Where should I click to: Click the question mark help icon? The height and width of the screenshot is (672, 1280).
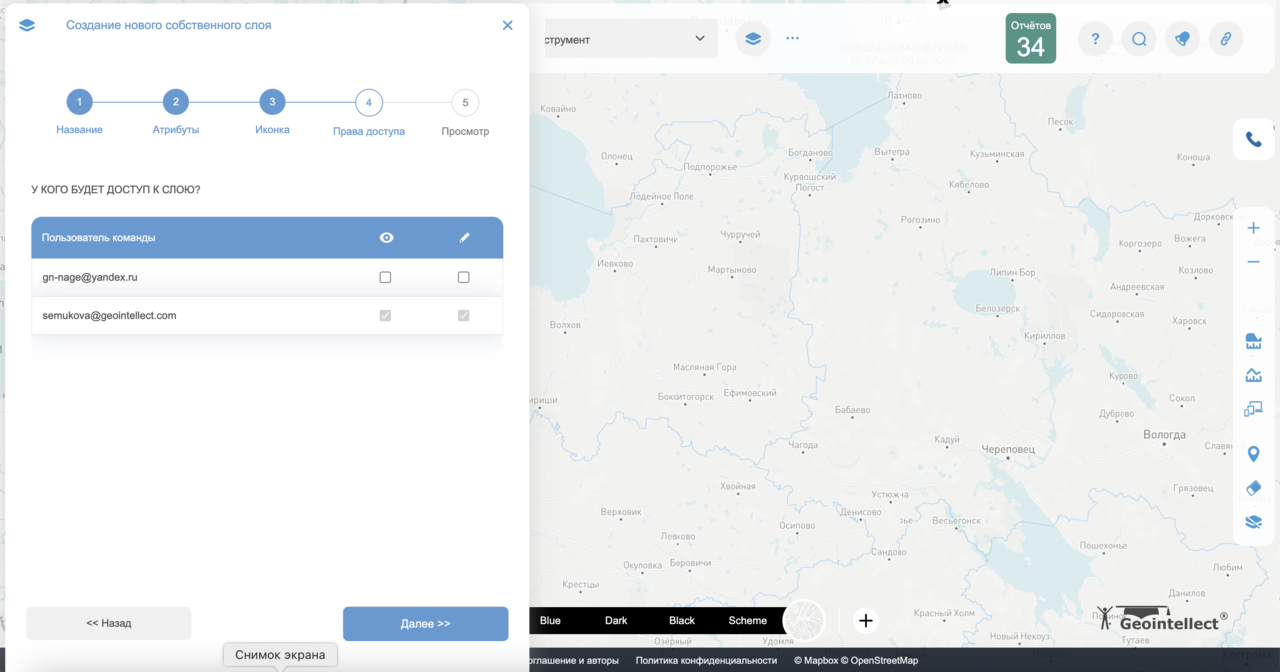pos(1094,38)
